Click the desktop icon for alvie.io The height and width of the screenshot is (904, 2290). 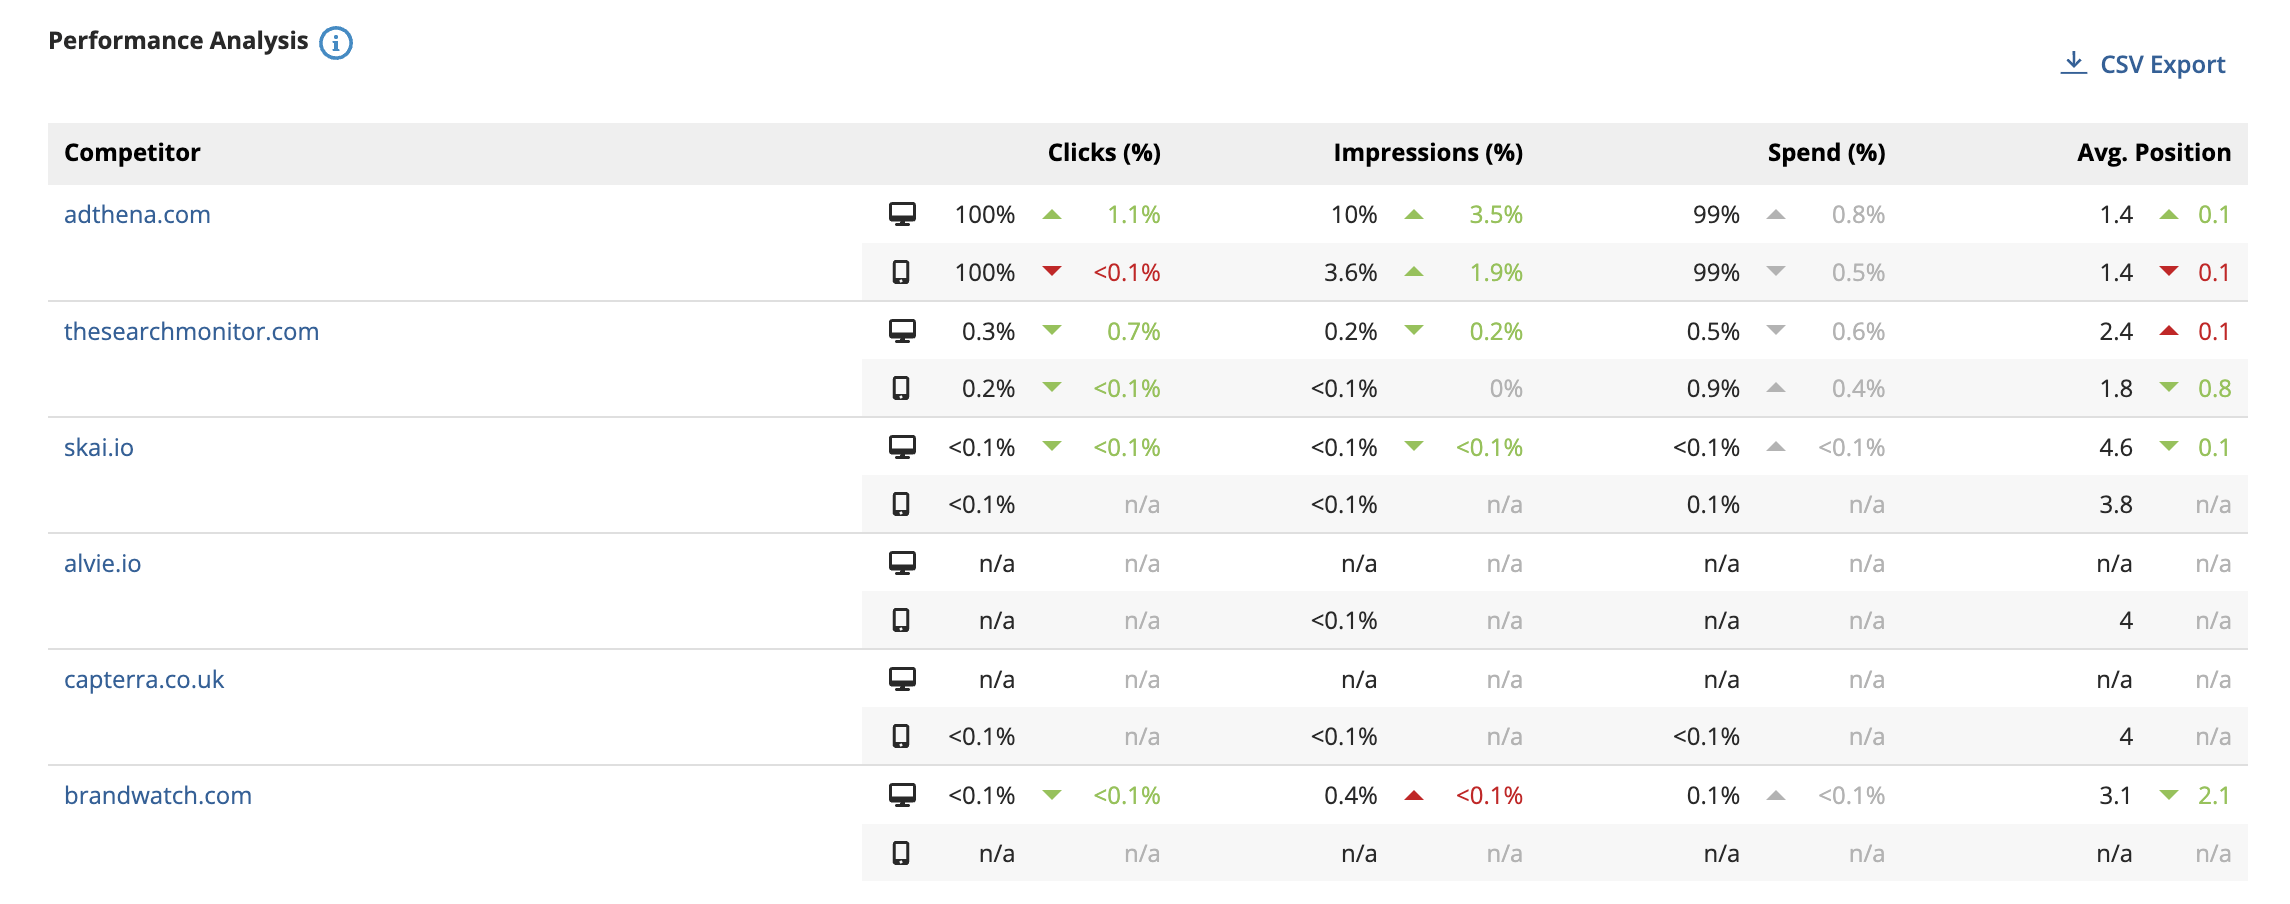(902, 563)
